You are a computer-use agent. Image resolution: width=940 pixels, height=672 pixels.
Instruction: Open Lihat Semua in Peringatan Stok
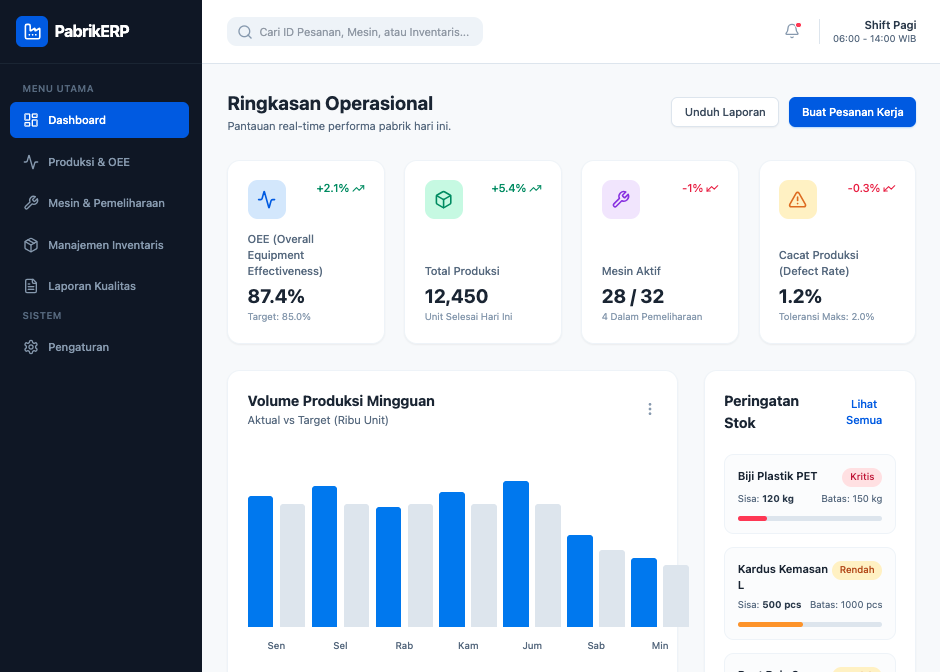(x=863, y=413)
